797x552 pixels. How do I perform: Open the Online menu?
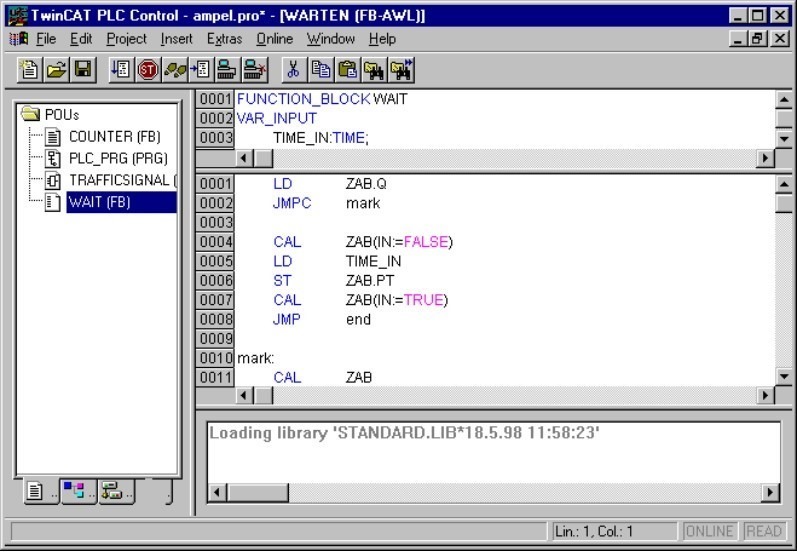pos(274,39)
